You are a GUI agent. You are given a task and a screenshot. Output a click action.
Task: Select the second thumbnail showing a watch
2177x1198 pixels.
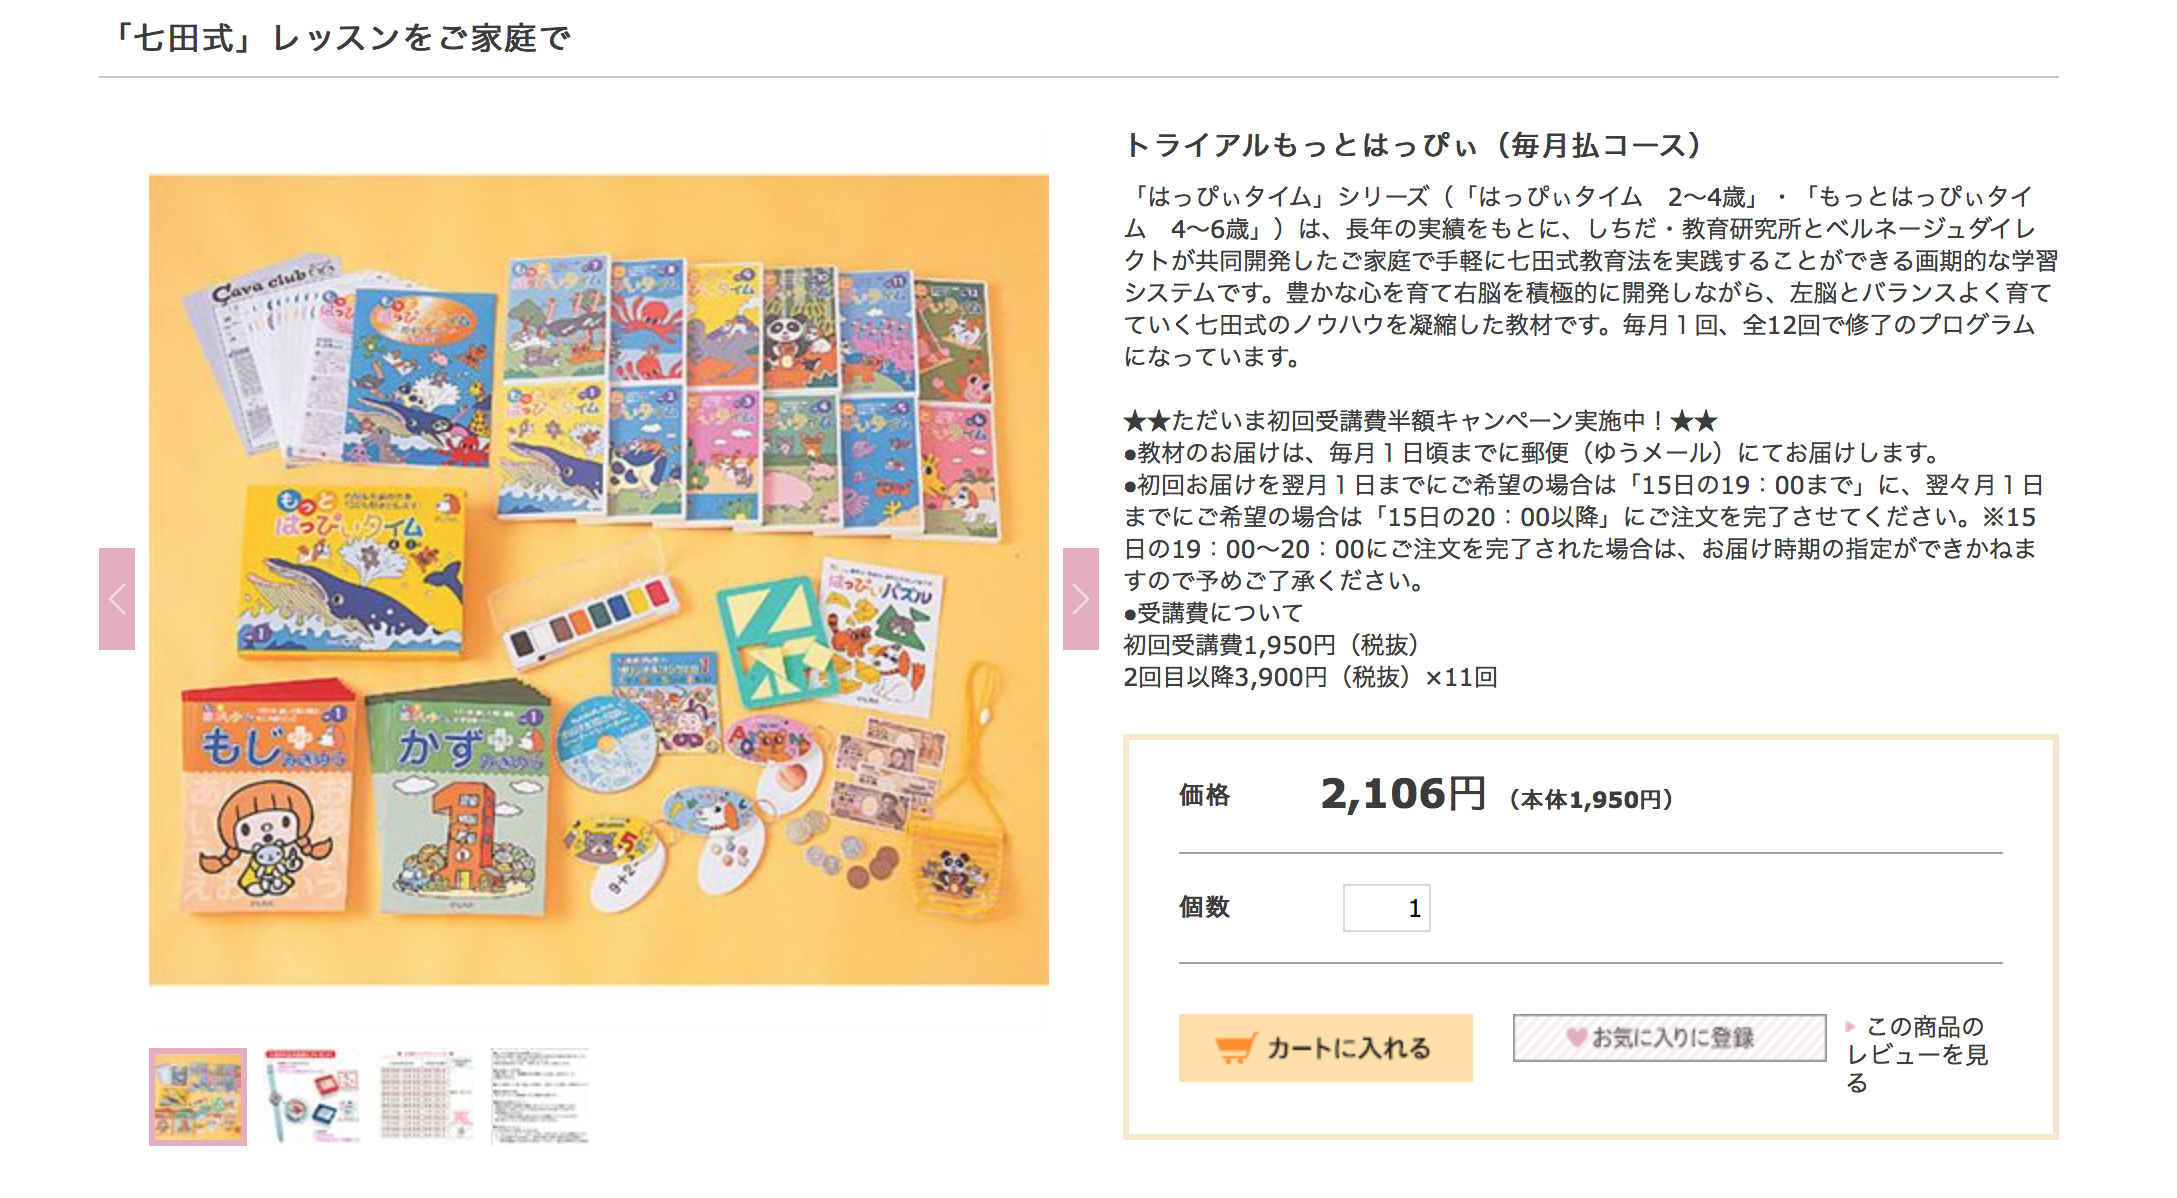(x=311, y=1096)
